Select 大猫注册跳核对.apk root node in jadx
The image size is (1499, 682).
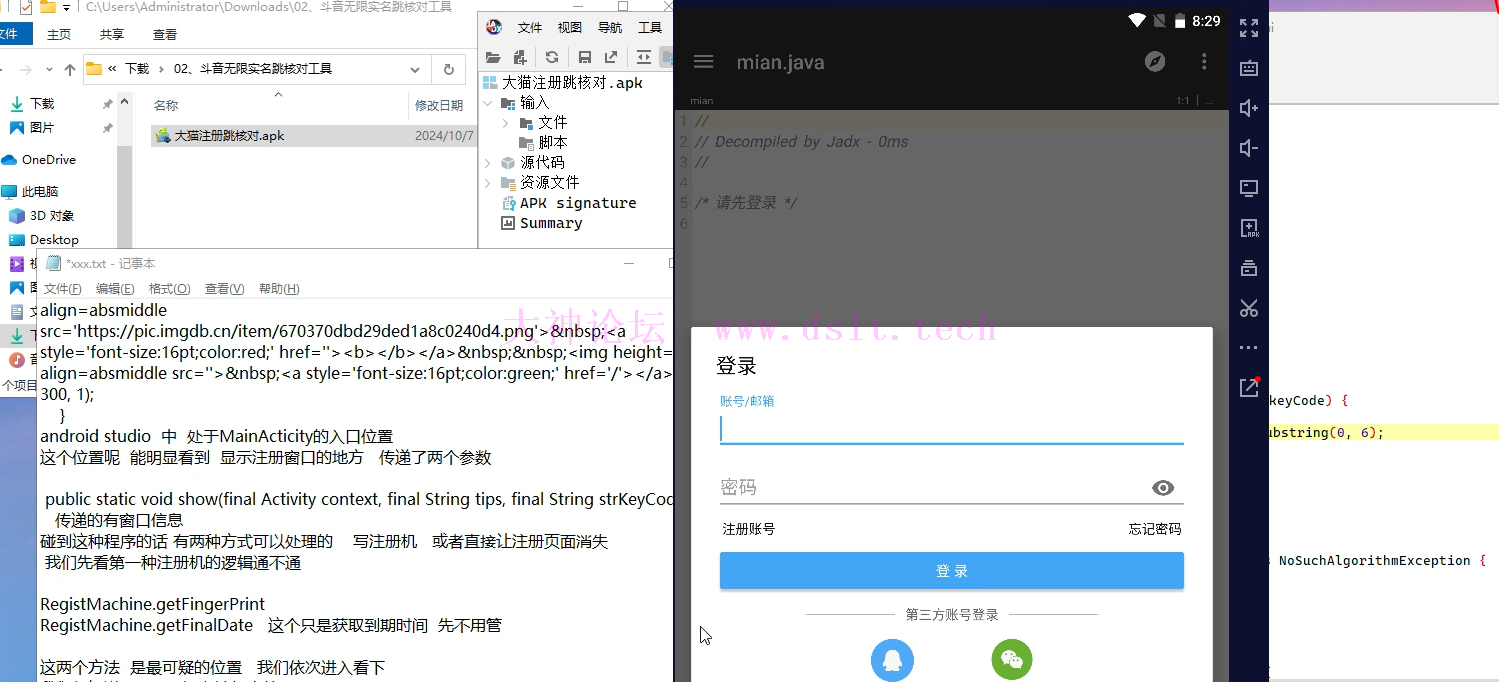tap(572, 83)
